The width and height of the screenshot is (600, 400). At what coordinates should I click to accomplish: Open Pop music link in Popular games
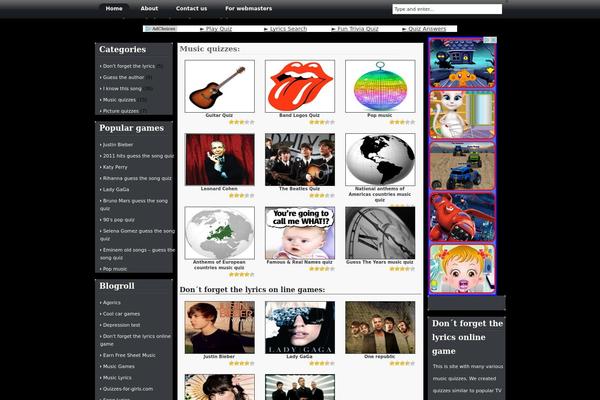[x=115, y=269]
